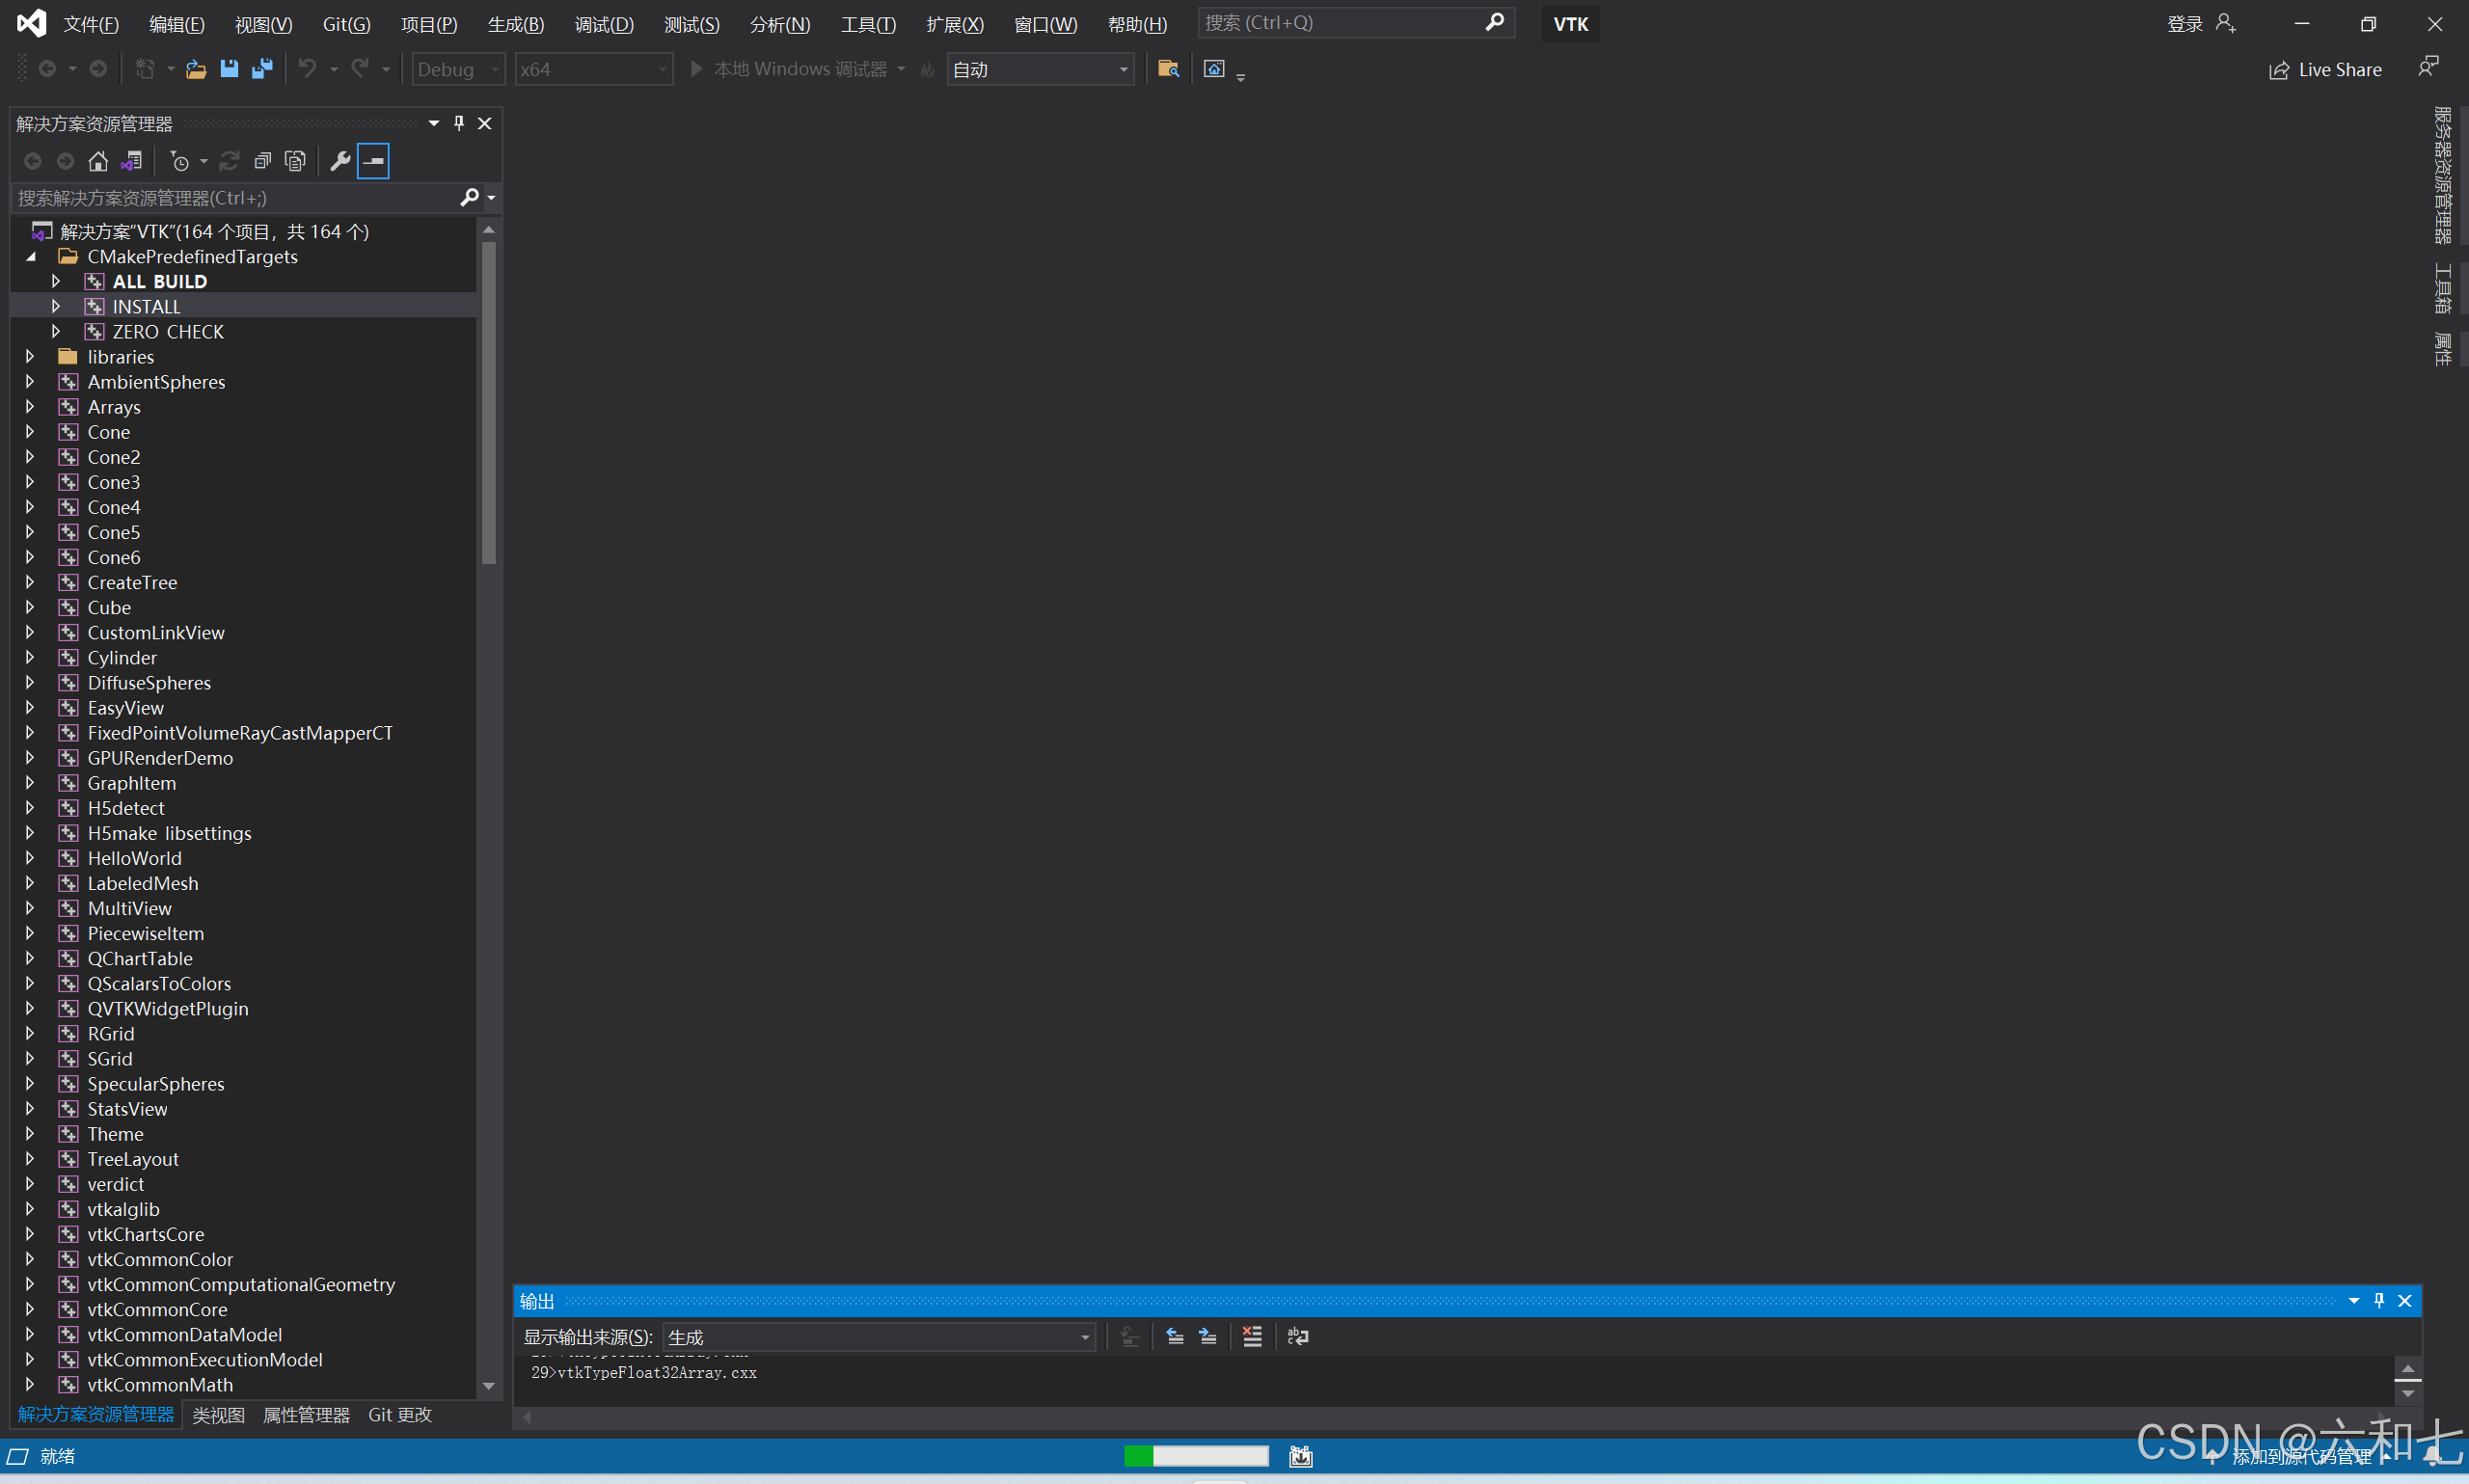
Task: Click the 搜索 (Ctrl+Q) search box
Action: (1356, 23)
